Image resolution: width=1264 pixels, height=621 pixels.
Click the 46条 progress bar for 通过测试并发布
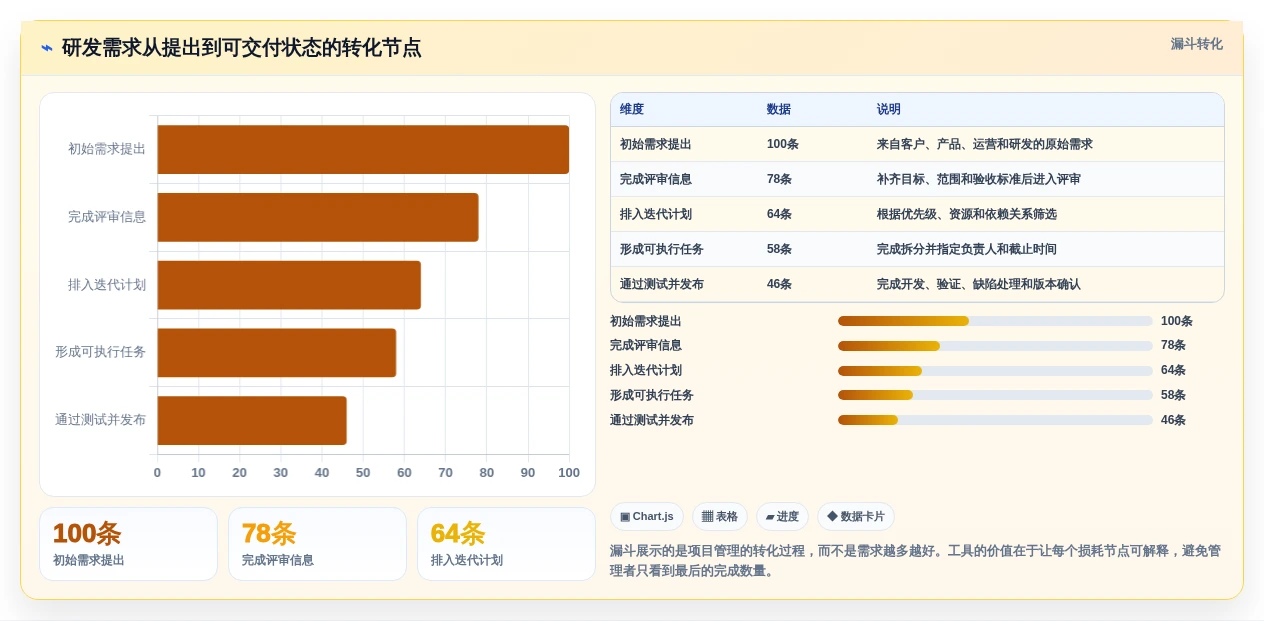click(x=995, y=420)
